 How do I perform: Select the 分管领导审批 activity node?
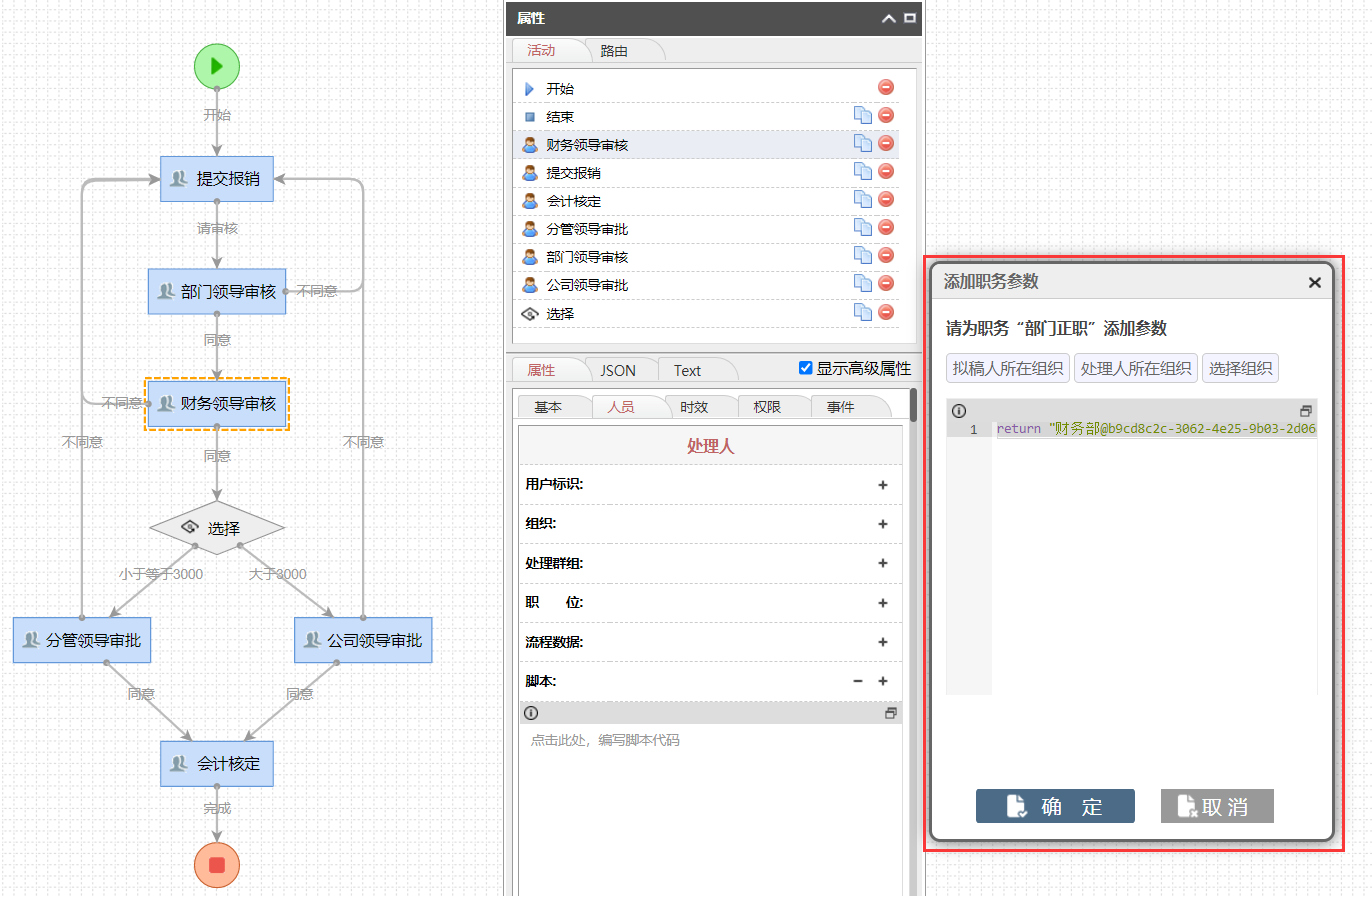(82, 640)
